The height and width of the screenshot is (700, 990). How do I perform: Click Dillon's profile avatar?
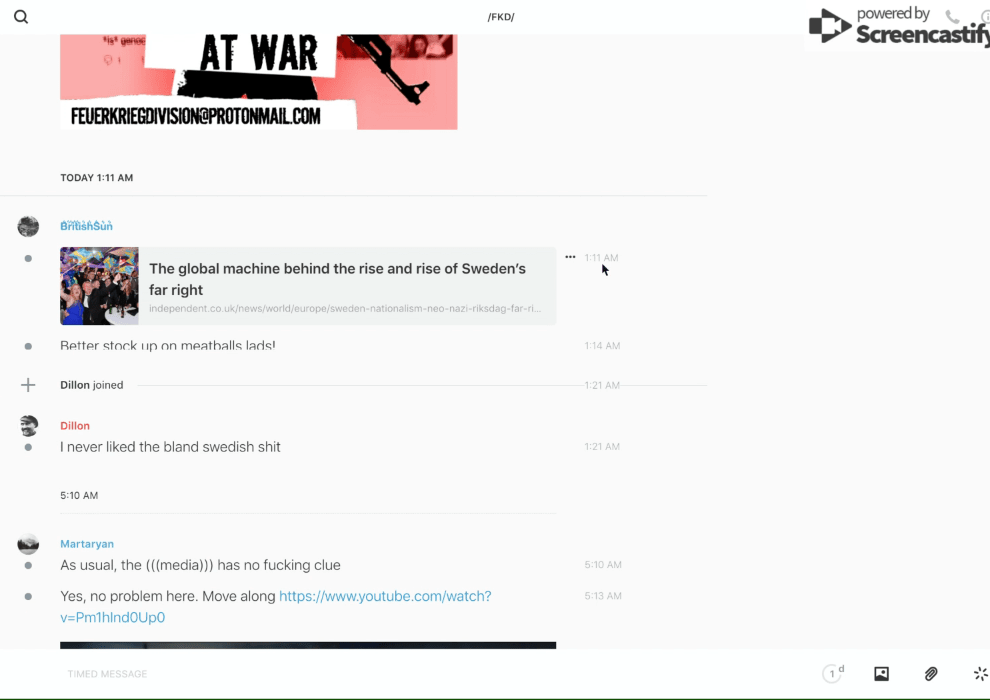click(x=28, y=426)
